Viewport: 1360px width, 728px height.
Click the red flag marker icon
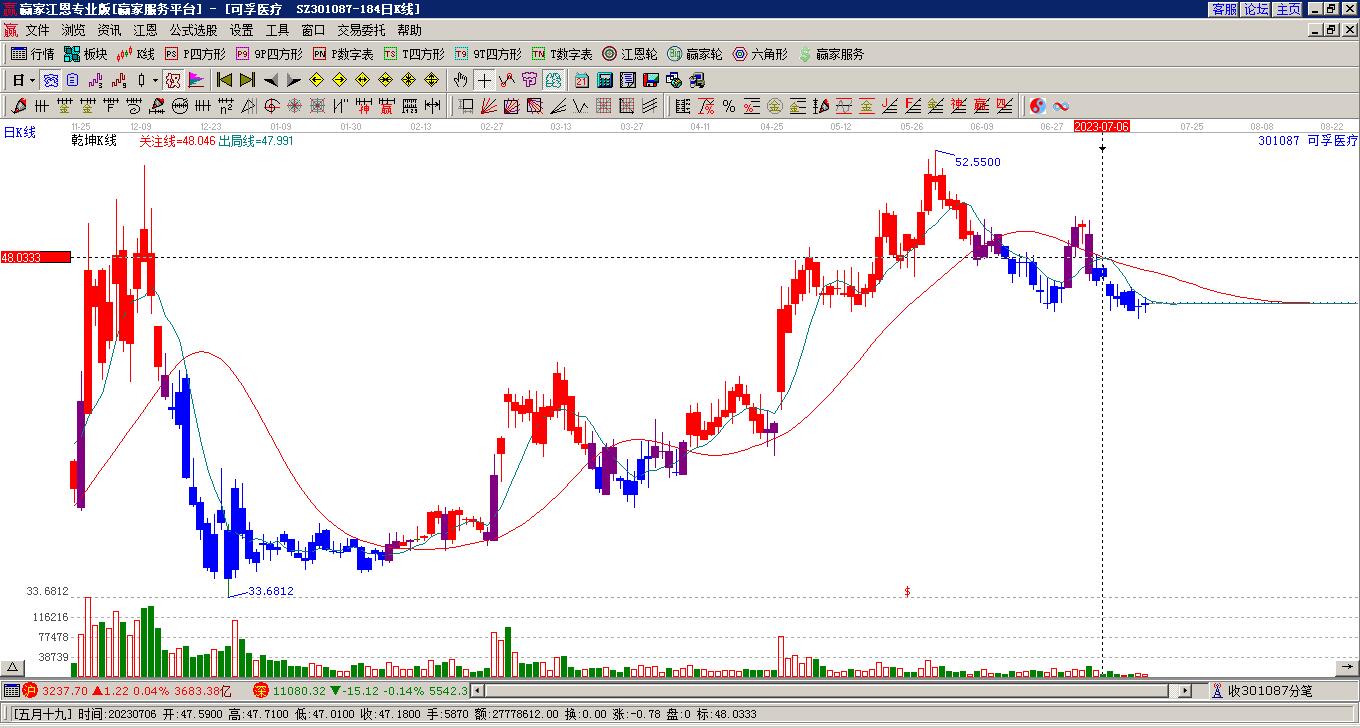tap(196, 80)
